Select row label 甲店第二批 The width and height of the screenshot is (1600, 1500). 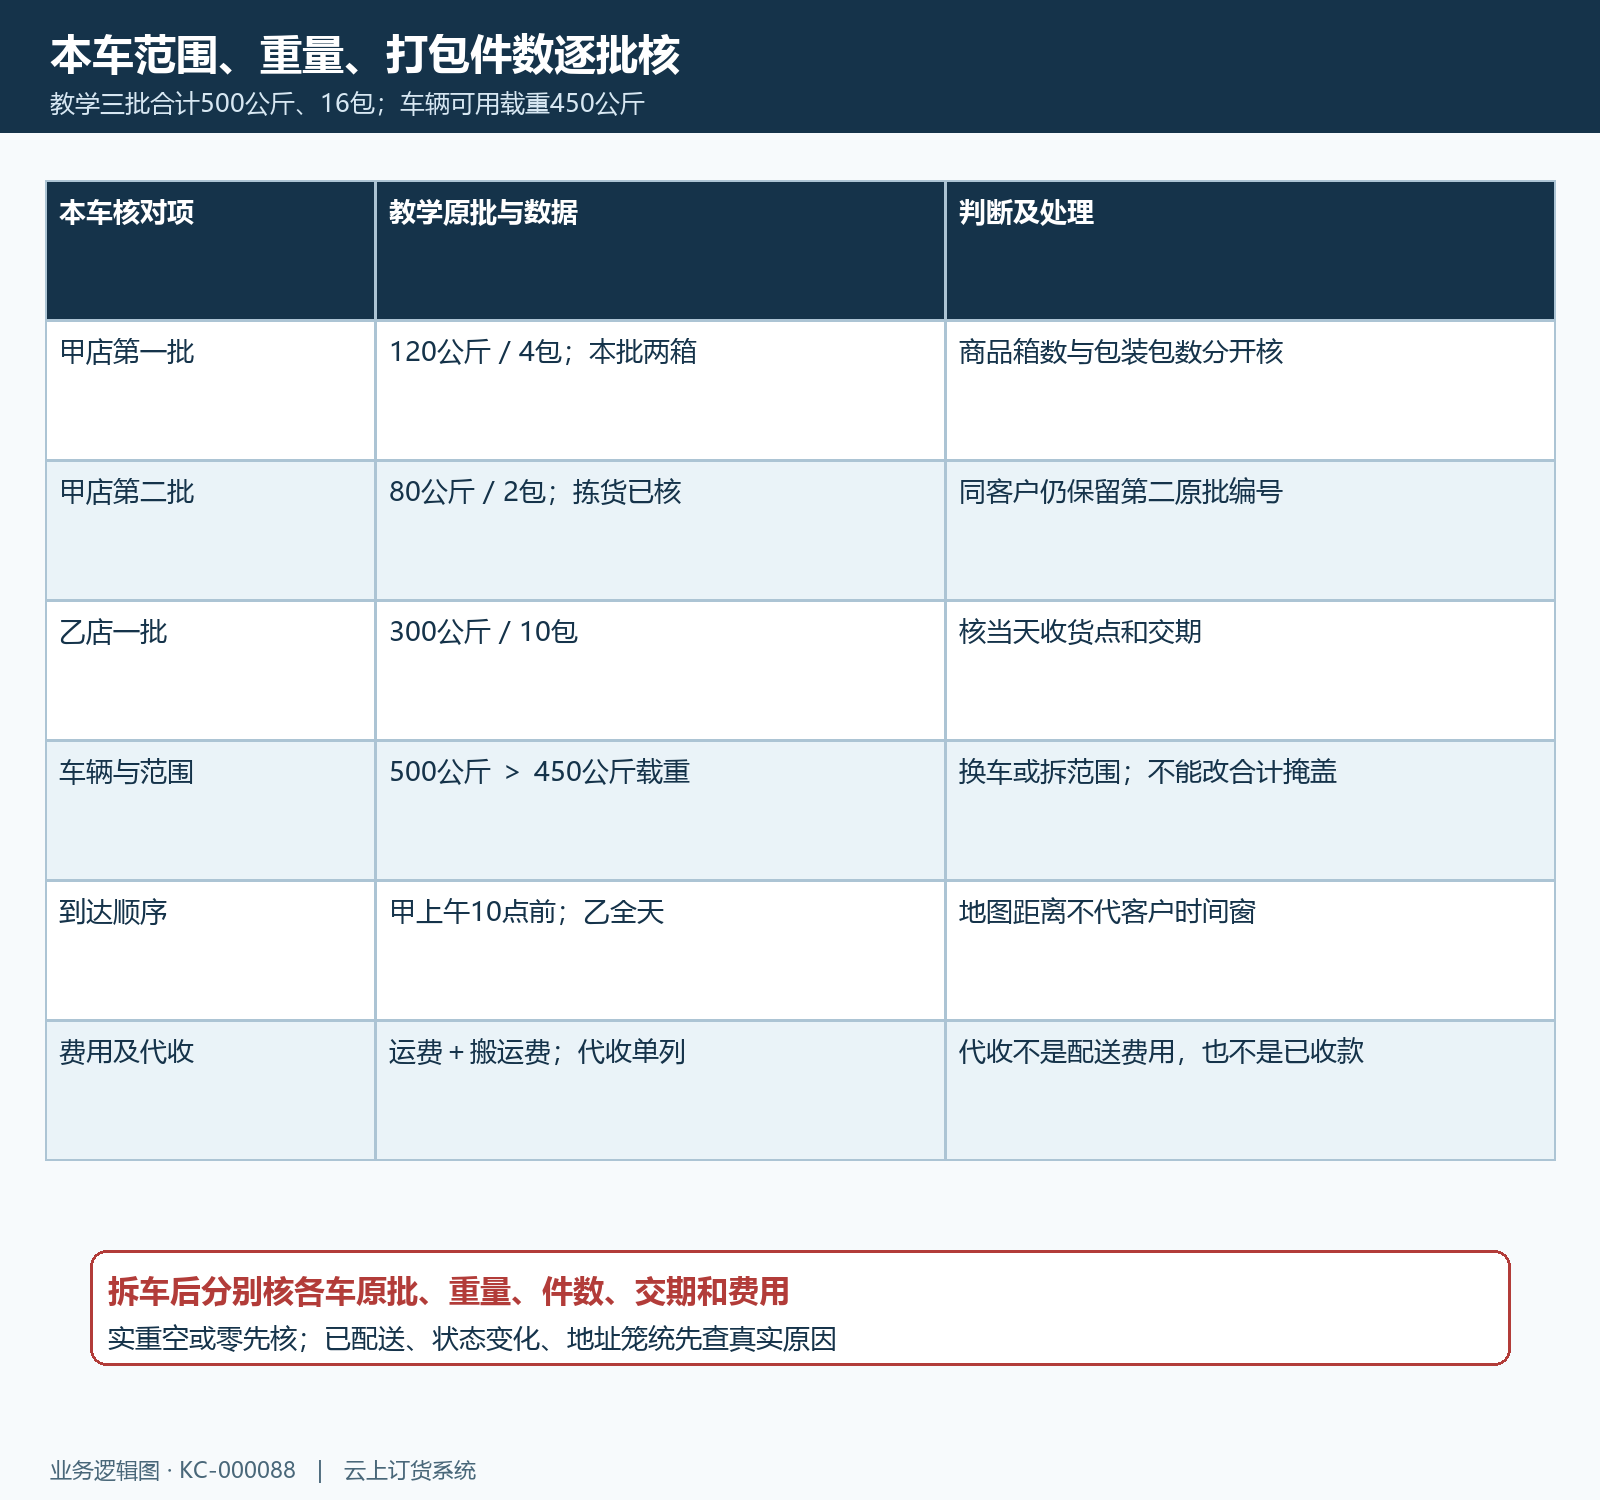[x=127, y=492]
